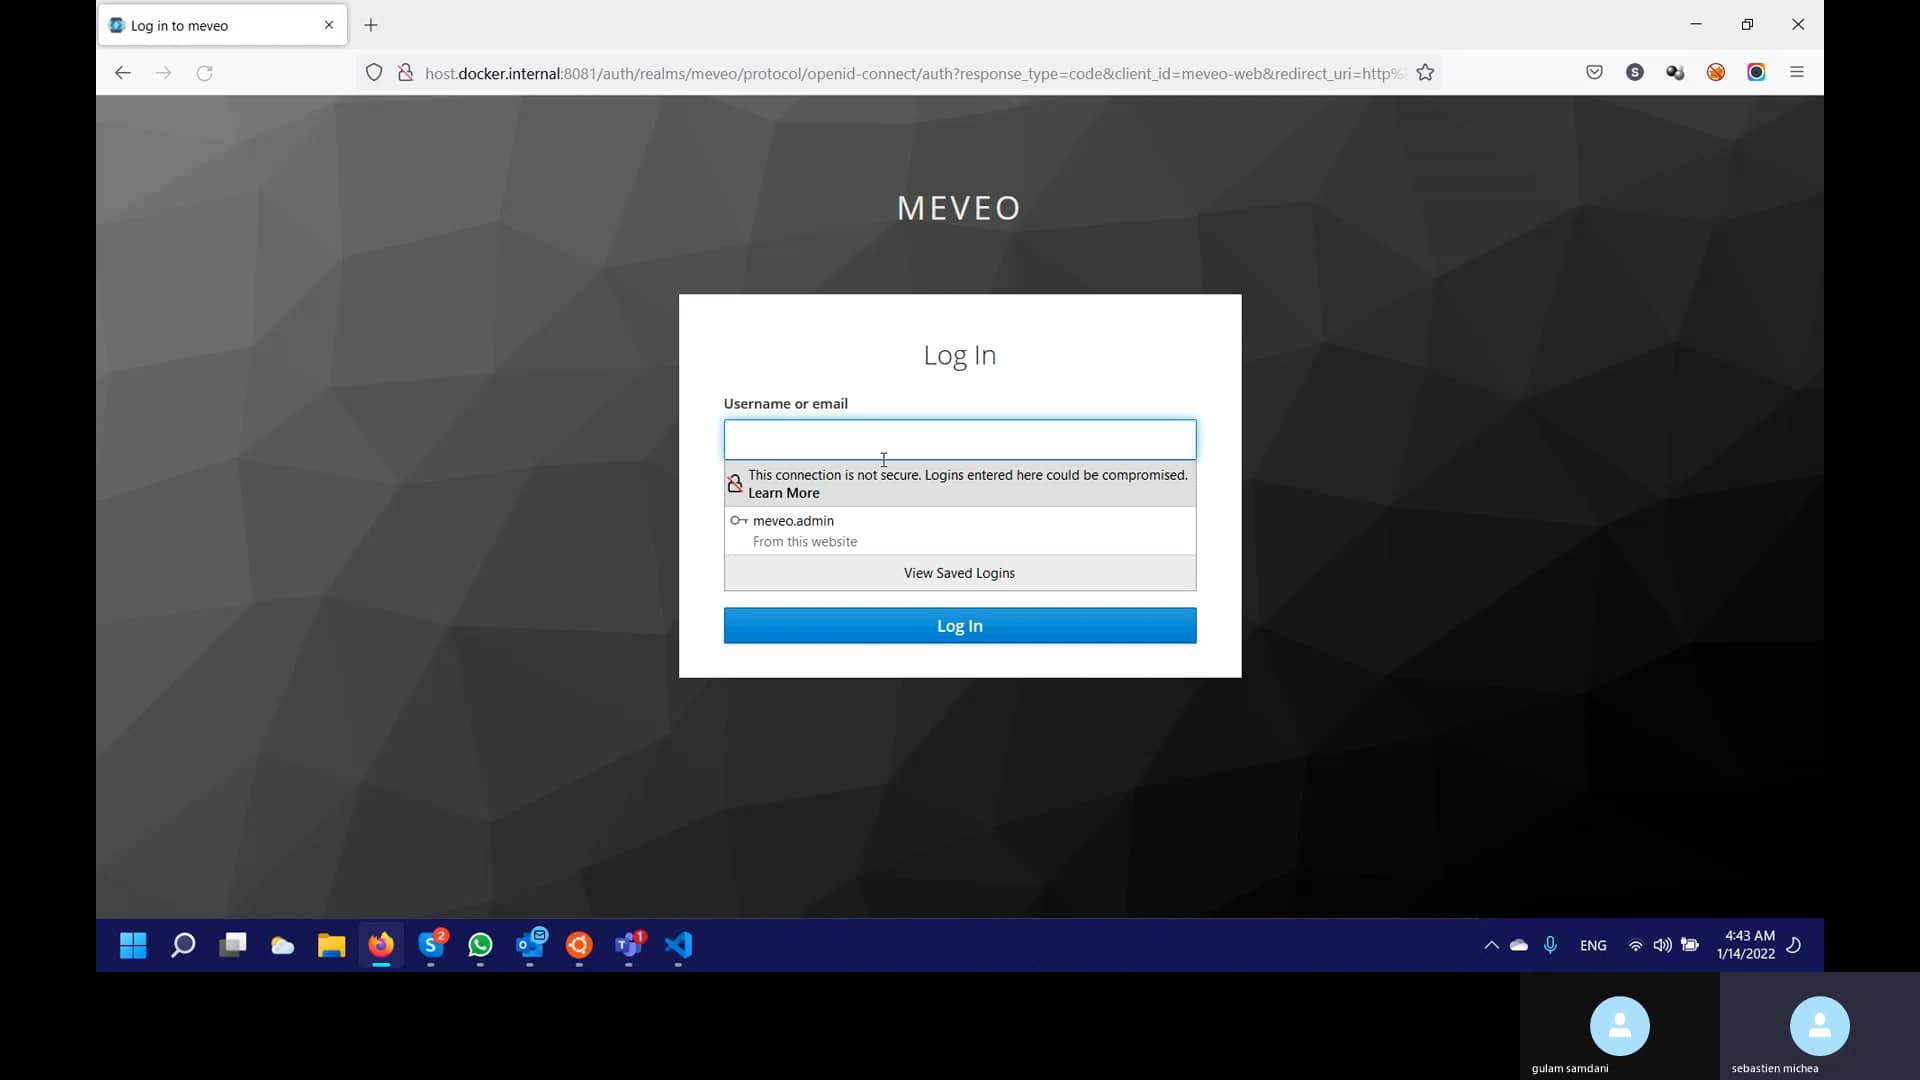Open taskbar search
The width and height of the screenshot is (1920, 1080).
[183, 945]
